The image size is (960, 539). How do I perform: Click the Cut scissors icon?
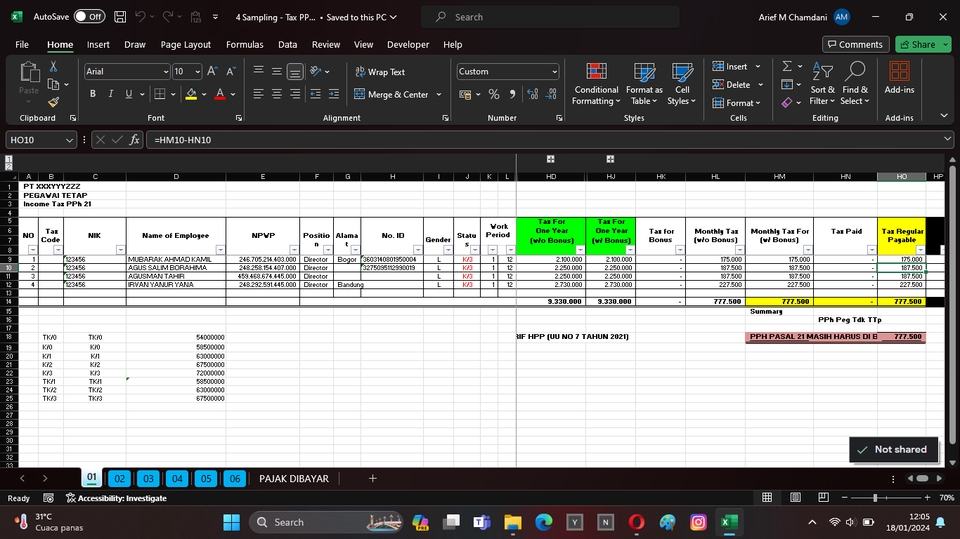click(x=53, y=66)
